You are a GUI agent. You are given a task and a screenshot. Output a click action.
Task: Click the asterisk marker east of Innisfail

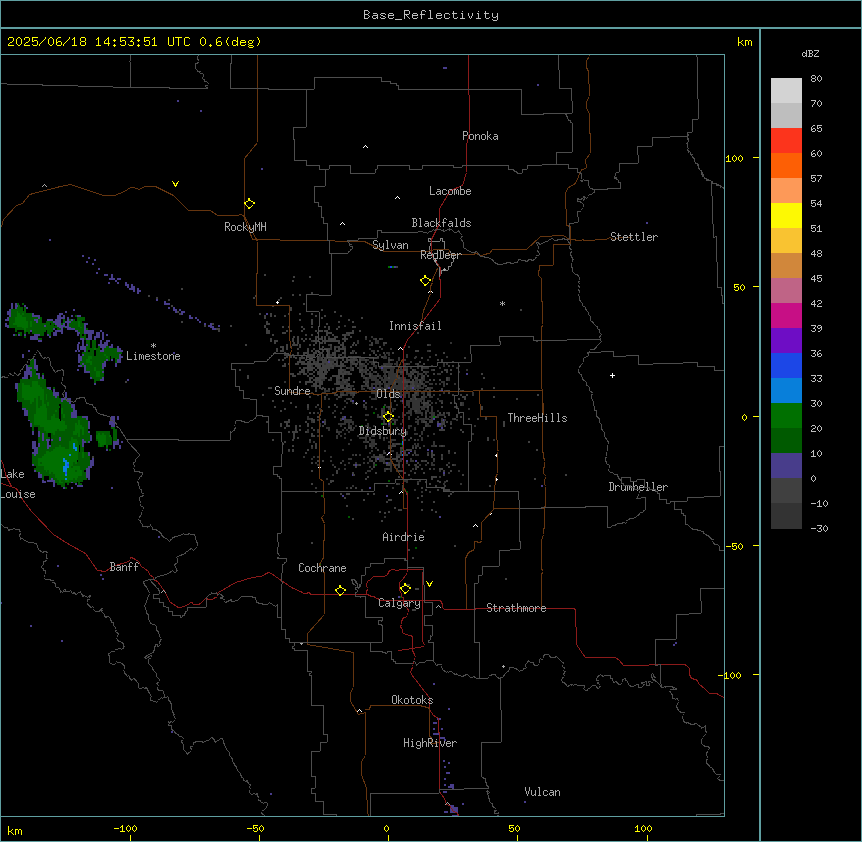pyautogui.click(x=502, y=303)
